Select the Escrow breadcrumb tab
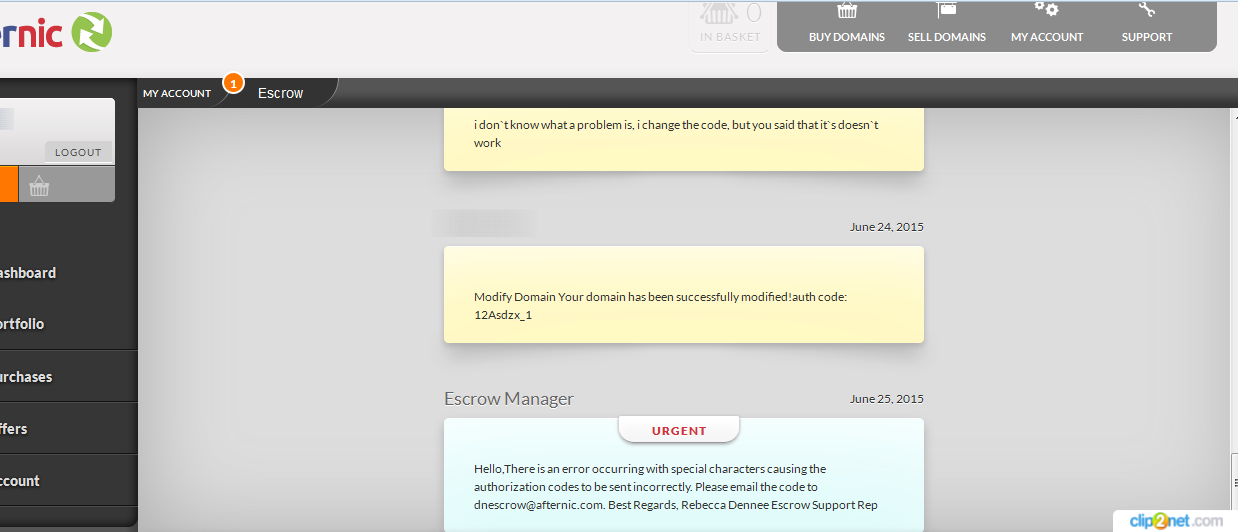 [280, 93]
